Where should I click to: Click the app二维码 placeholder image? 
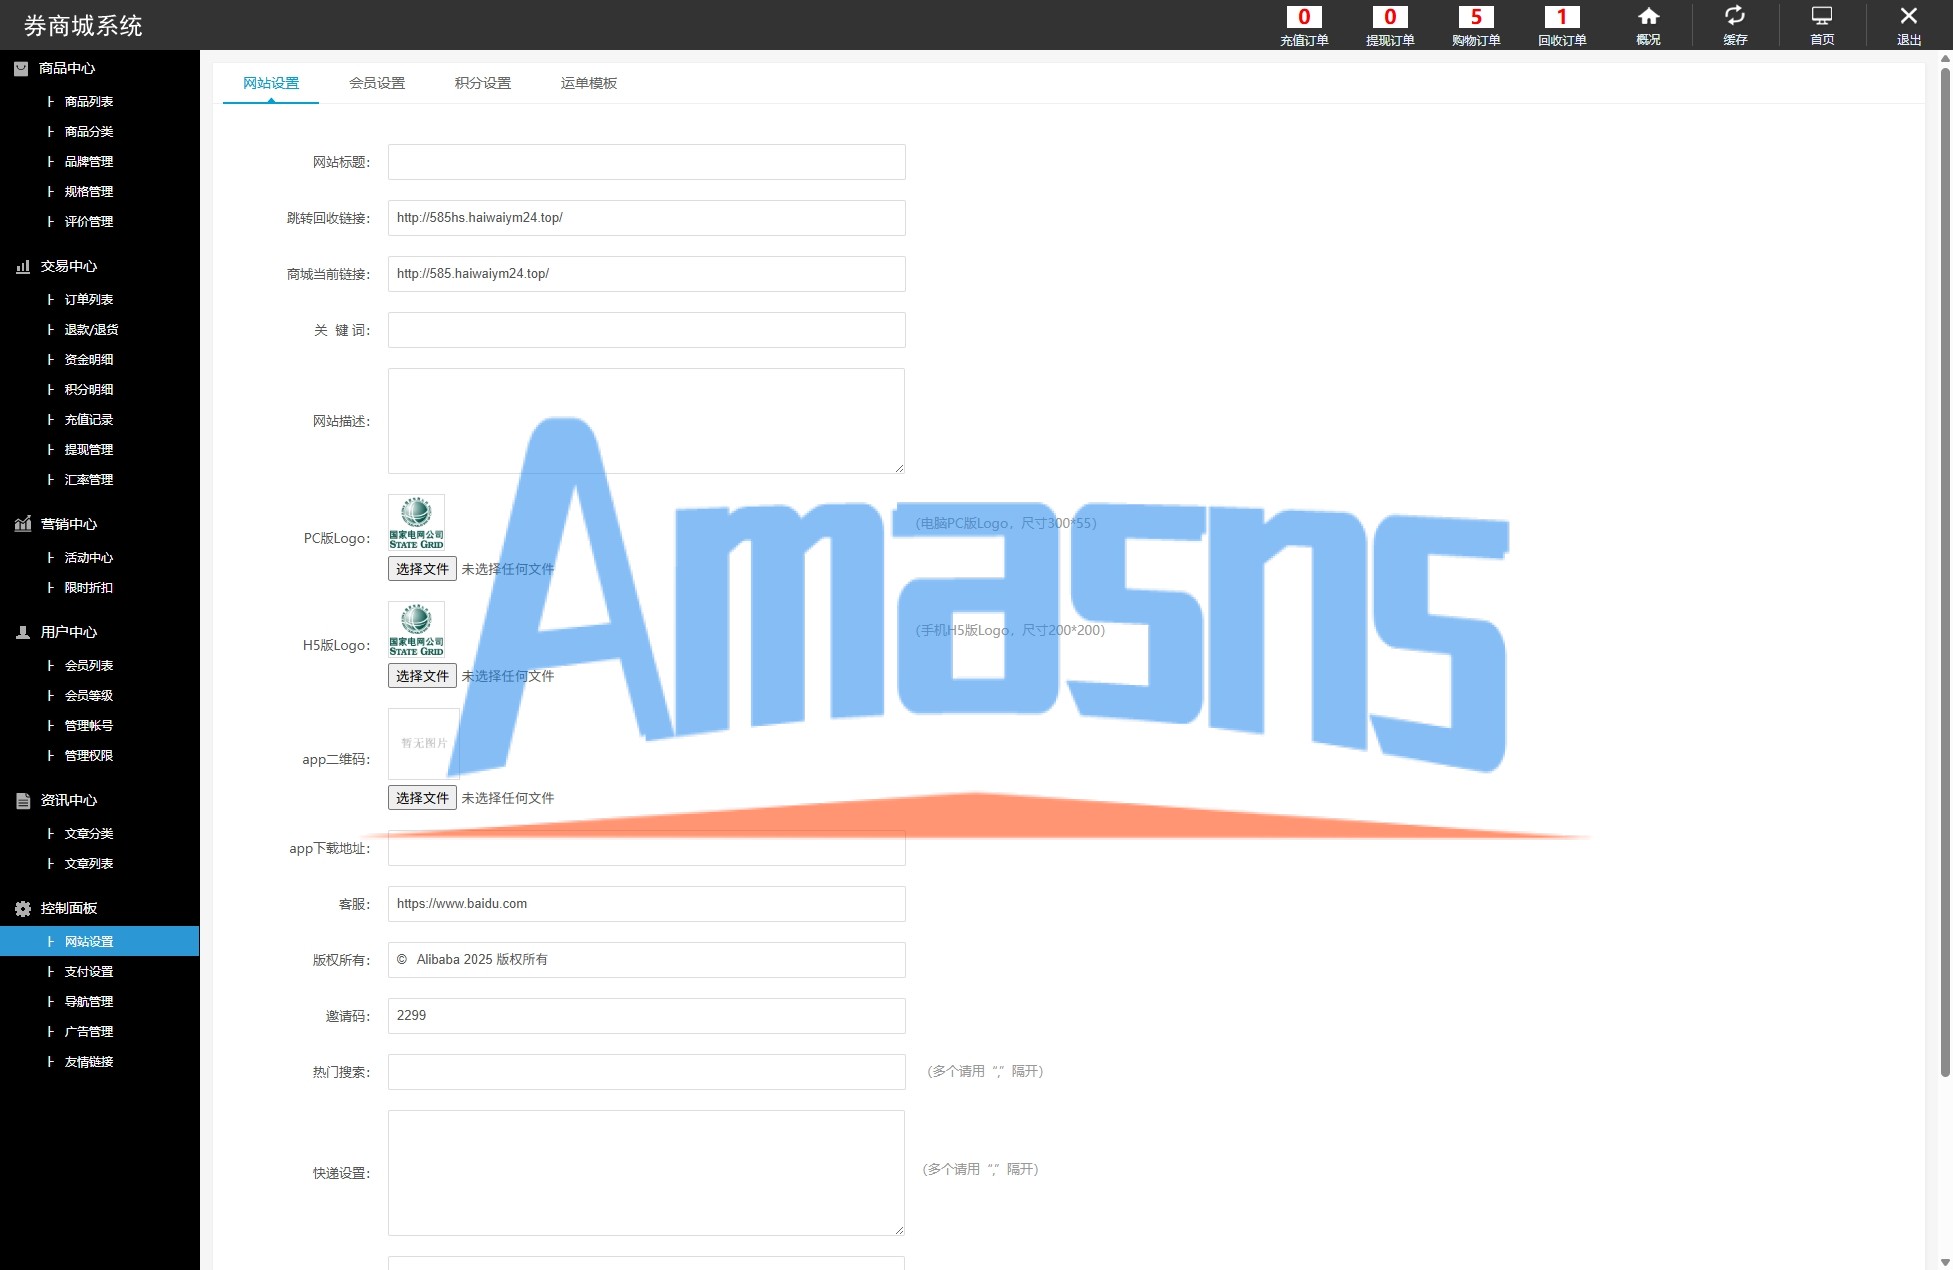(424, 744)
